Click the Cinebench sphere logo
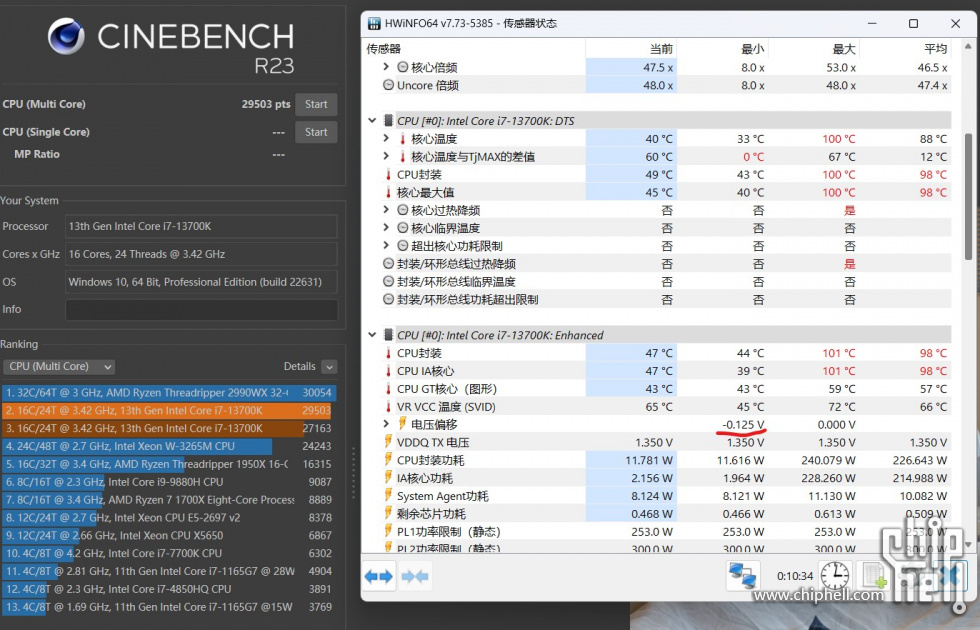Image resolution: width=980 pixels, height=630 pixels. click(66, 36)
